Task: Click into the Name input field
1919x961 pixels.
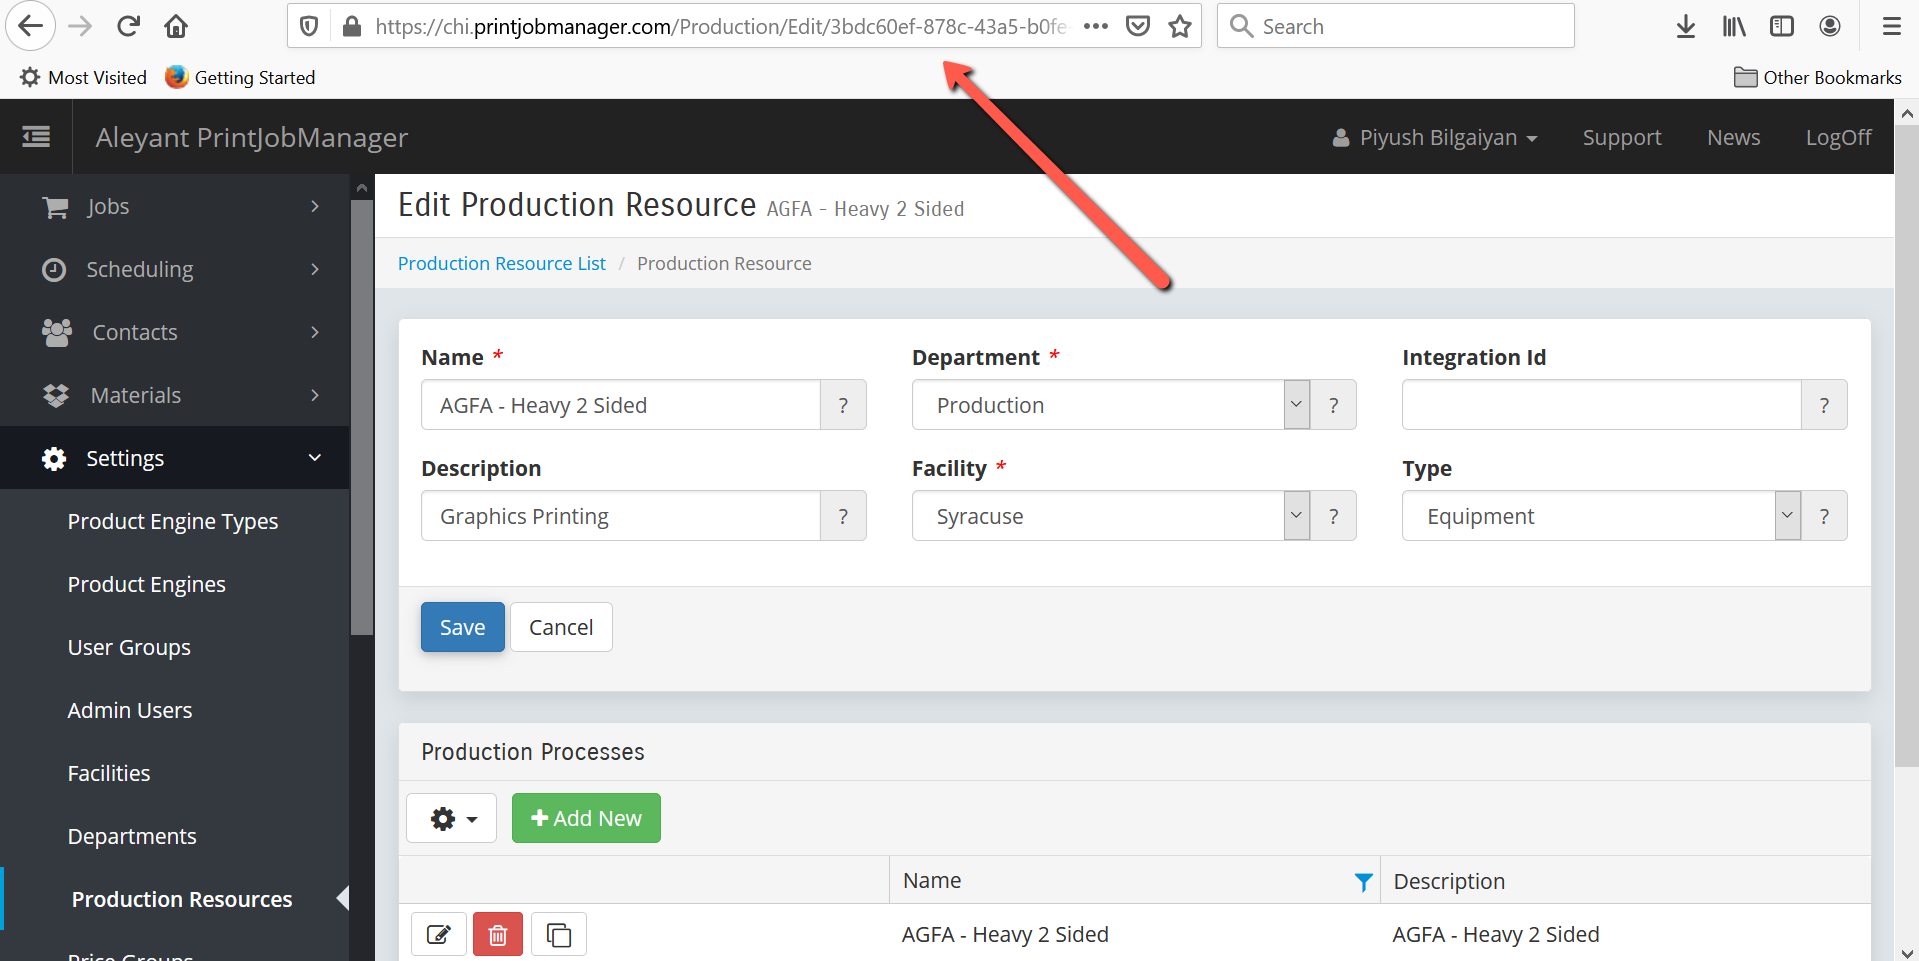Action: 621,405
